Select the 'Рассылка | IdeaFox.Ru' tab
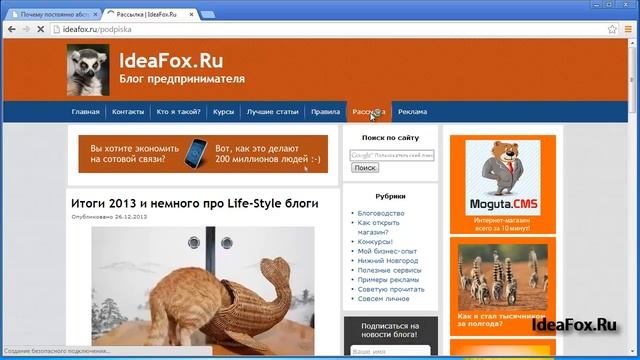The image size is (640, 360). pos(150,14)
